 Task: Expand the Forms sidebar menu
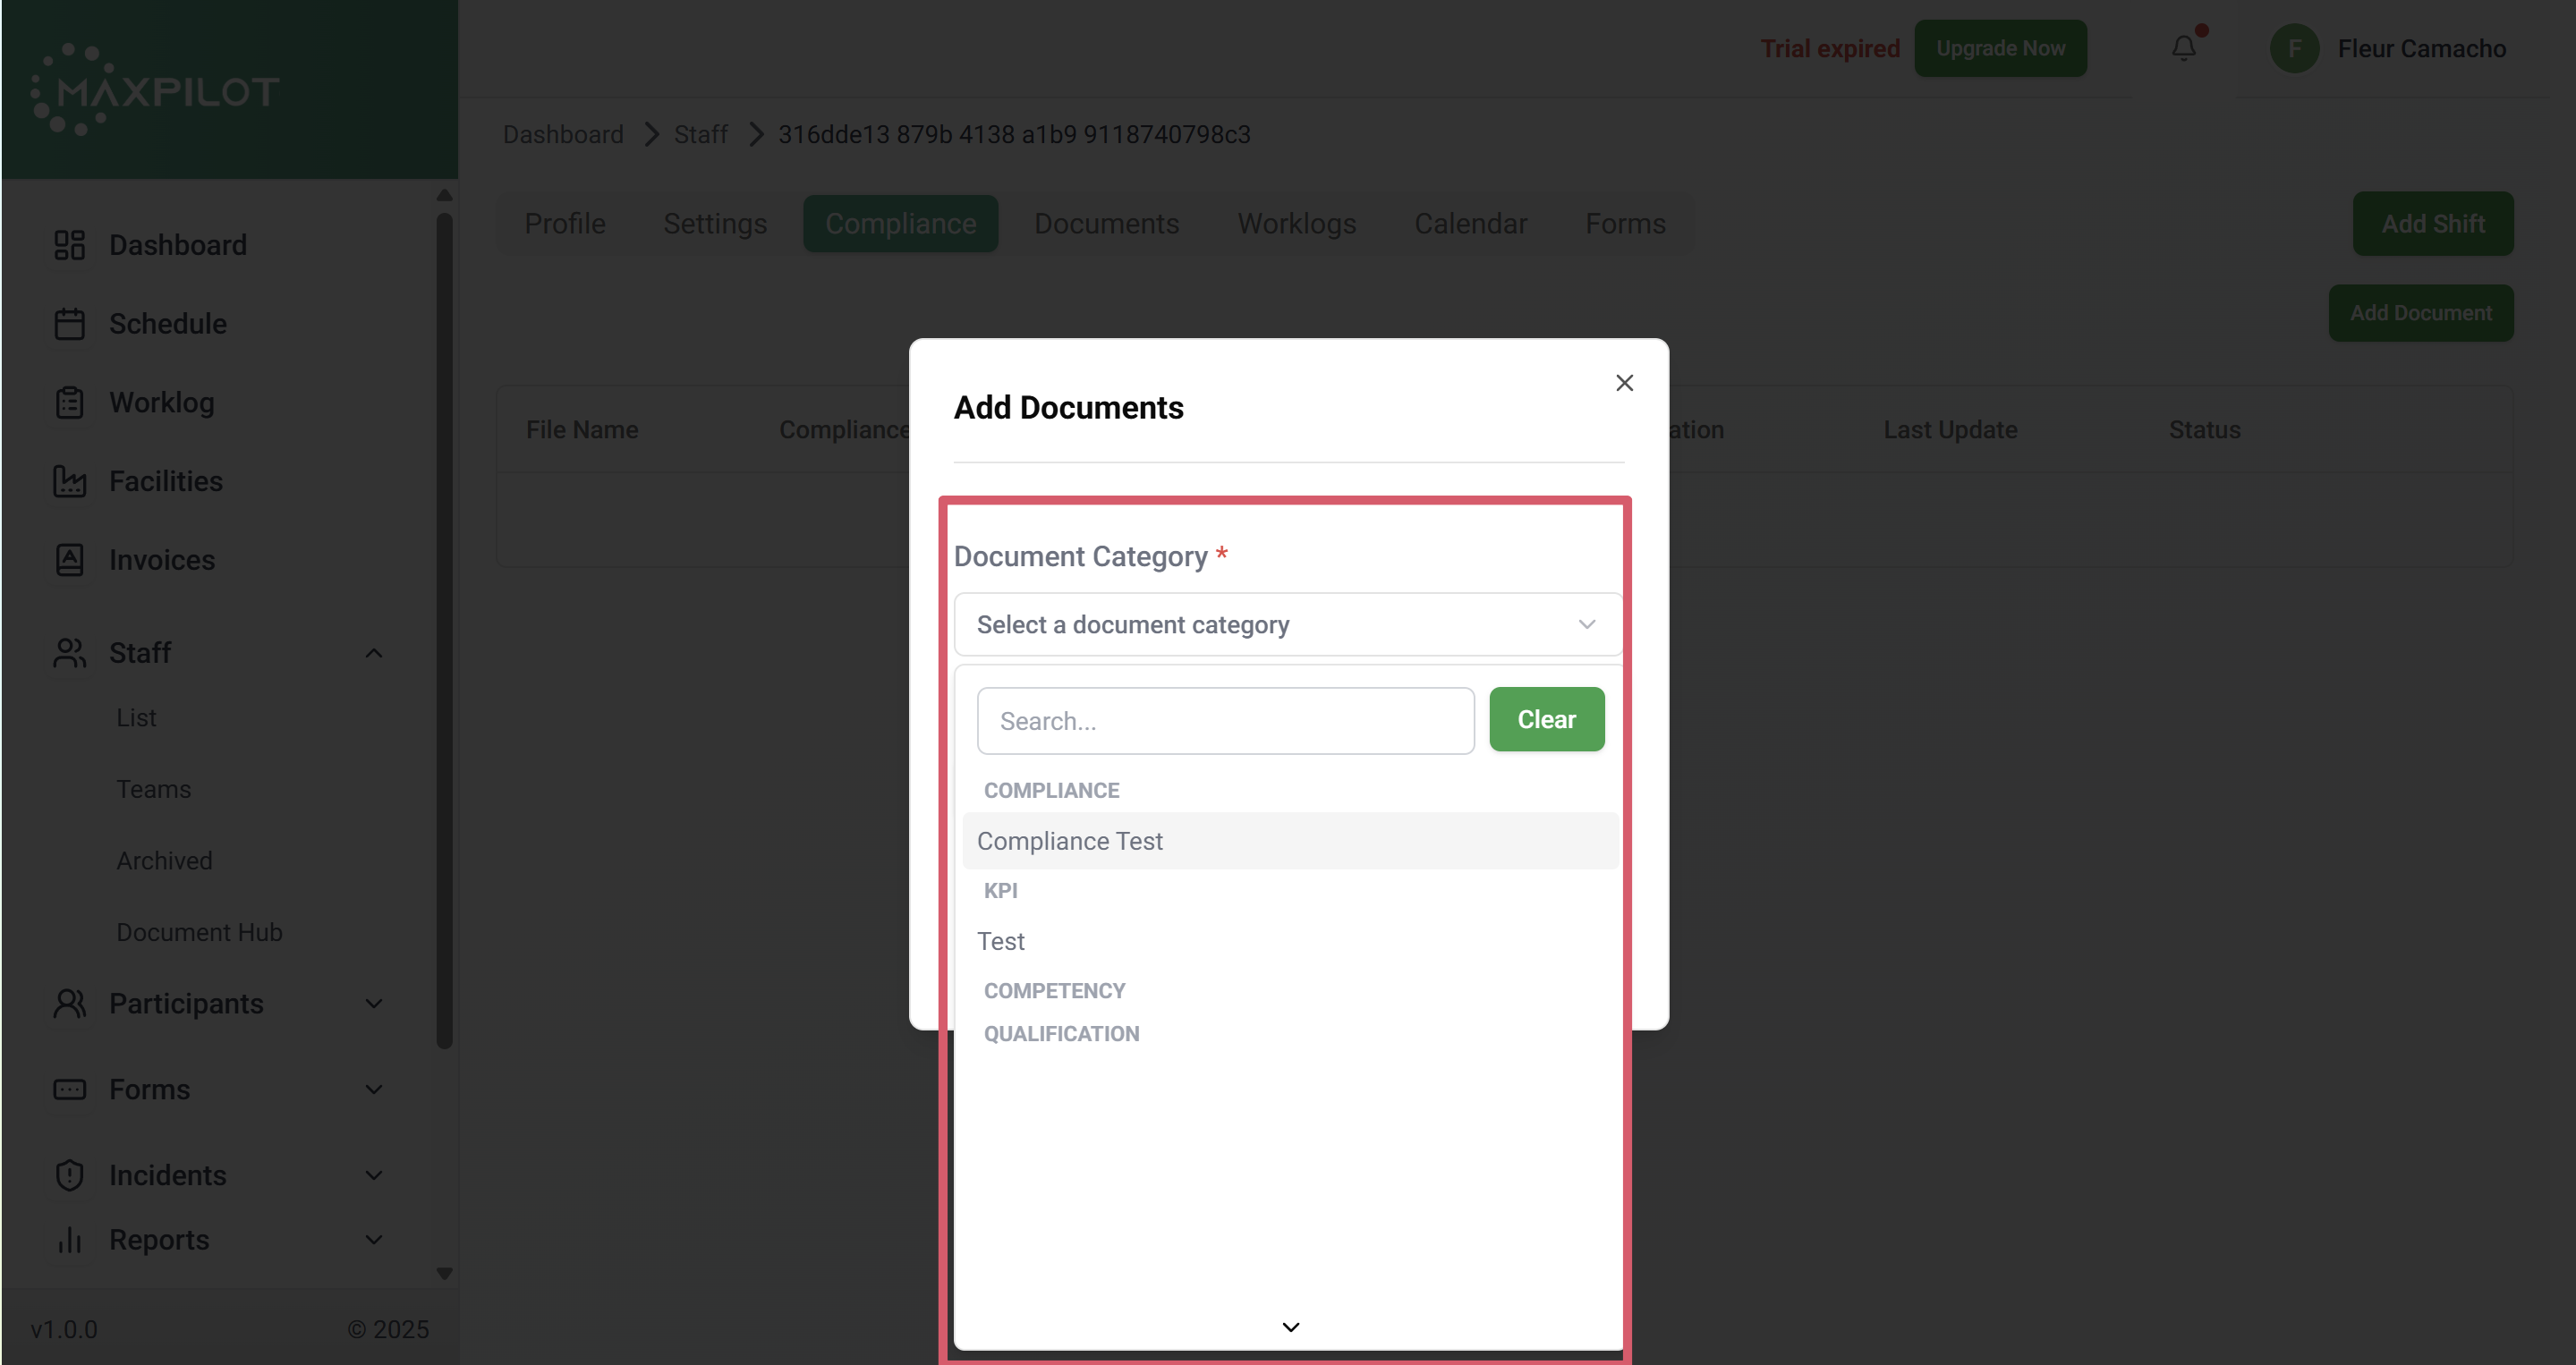pos(374,1090)
